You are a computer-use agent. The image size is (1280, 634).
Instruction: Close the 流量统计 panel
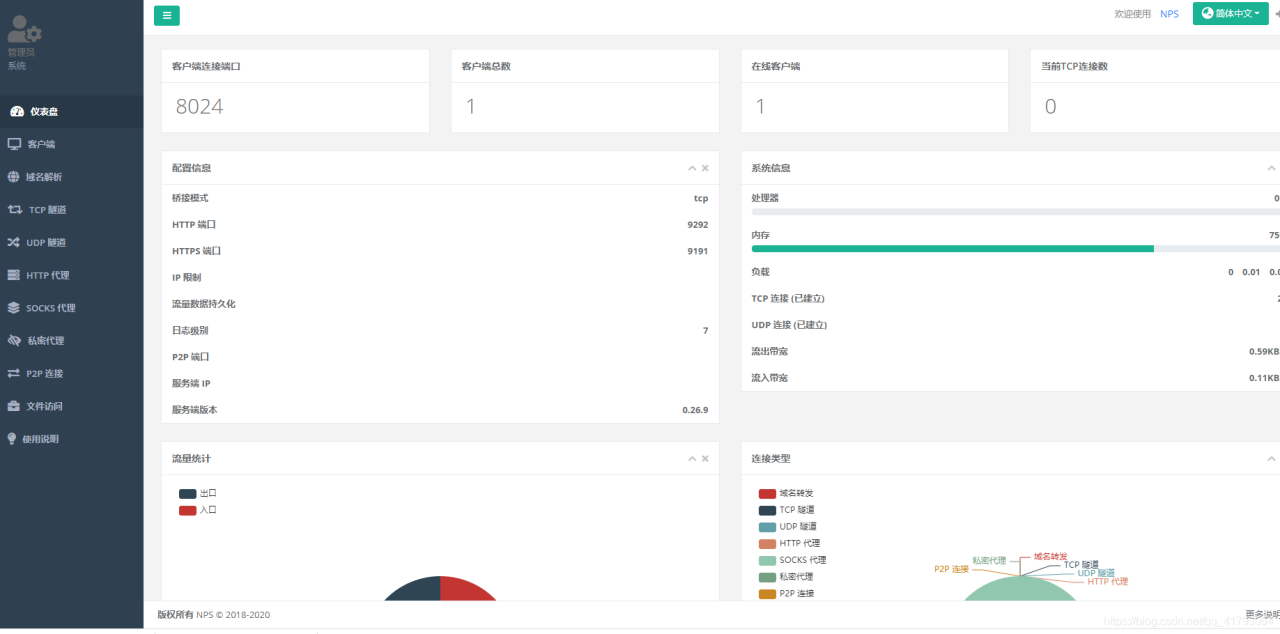tap(705, 458)
